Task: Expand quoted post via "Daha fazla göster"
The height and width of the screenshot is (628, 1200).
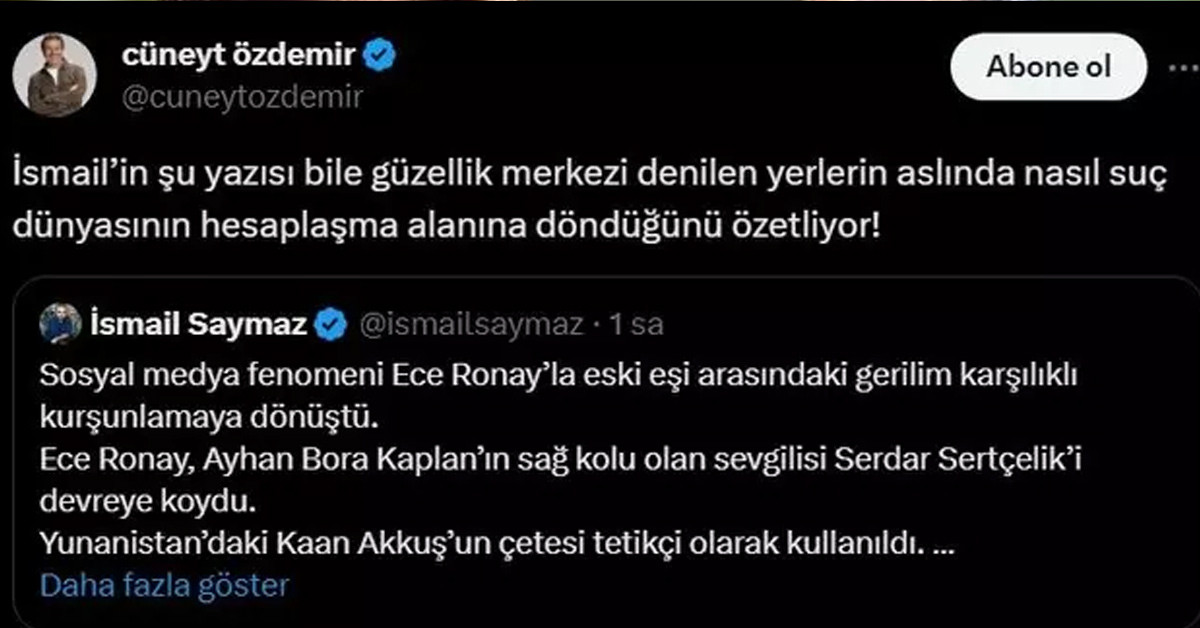Action: (164, 584)
